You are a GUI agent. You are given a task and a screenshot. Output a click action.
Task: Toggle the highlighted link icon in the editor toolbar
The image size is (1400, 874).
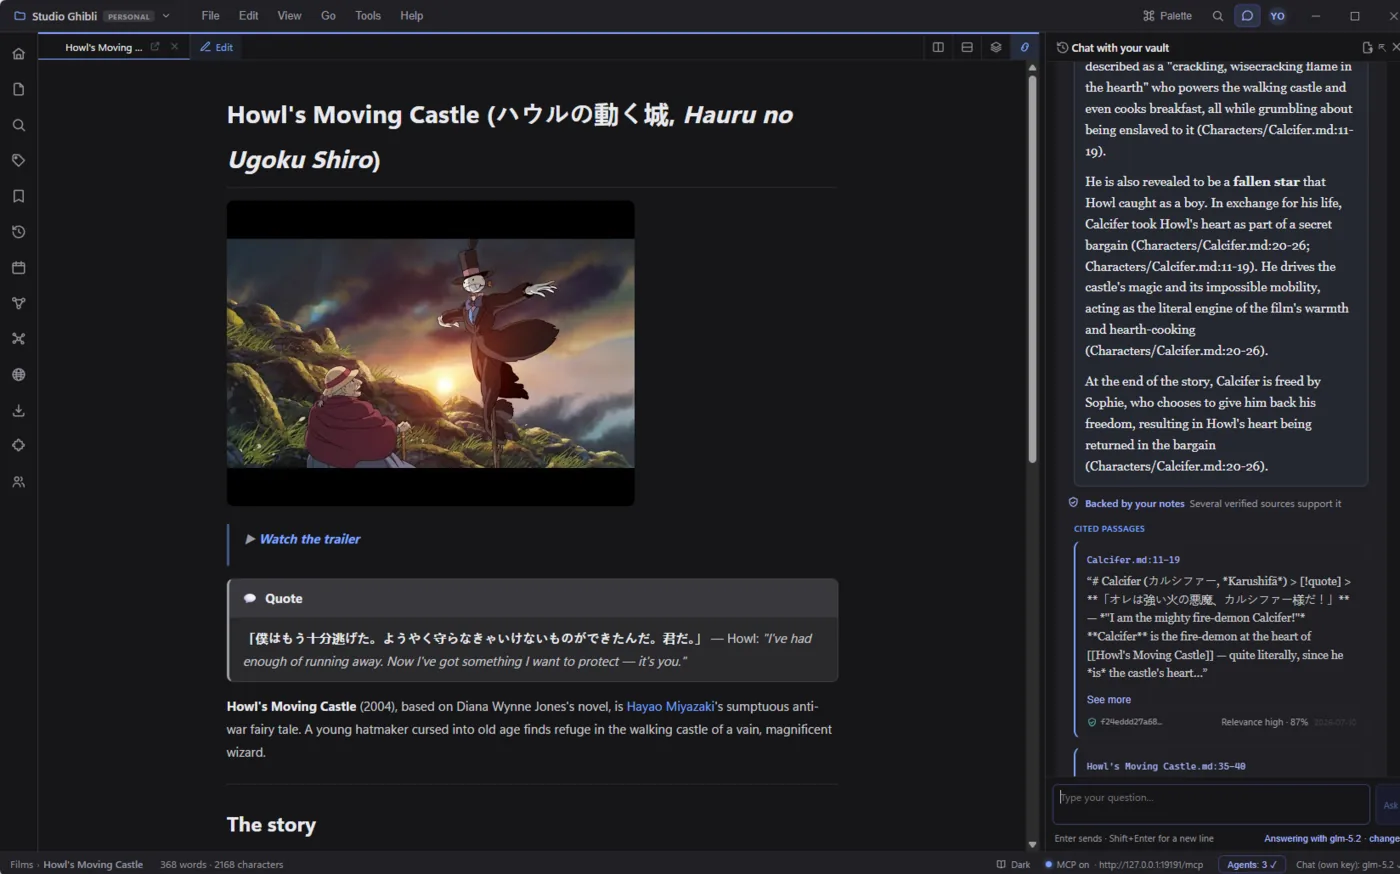click(x=1024, y=47)
